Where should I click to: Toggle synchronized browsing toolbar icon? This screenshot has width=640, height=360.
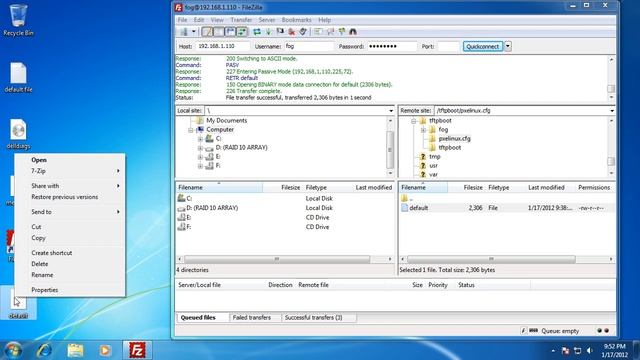pos(341,32)
